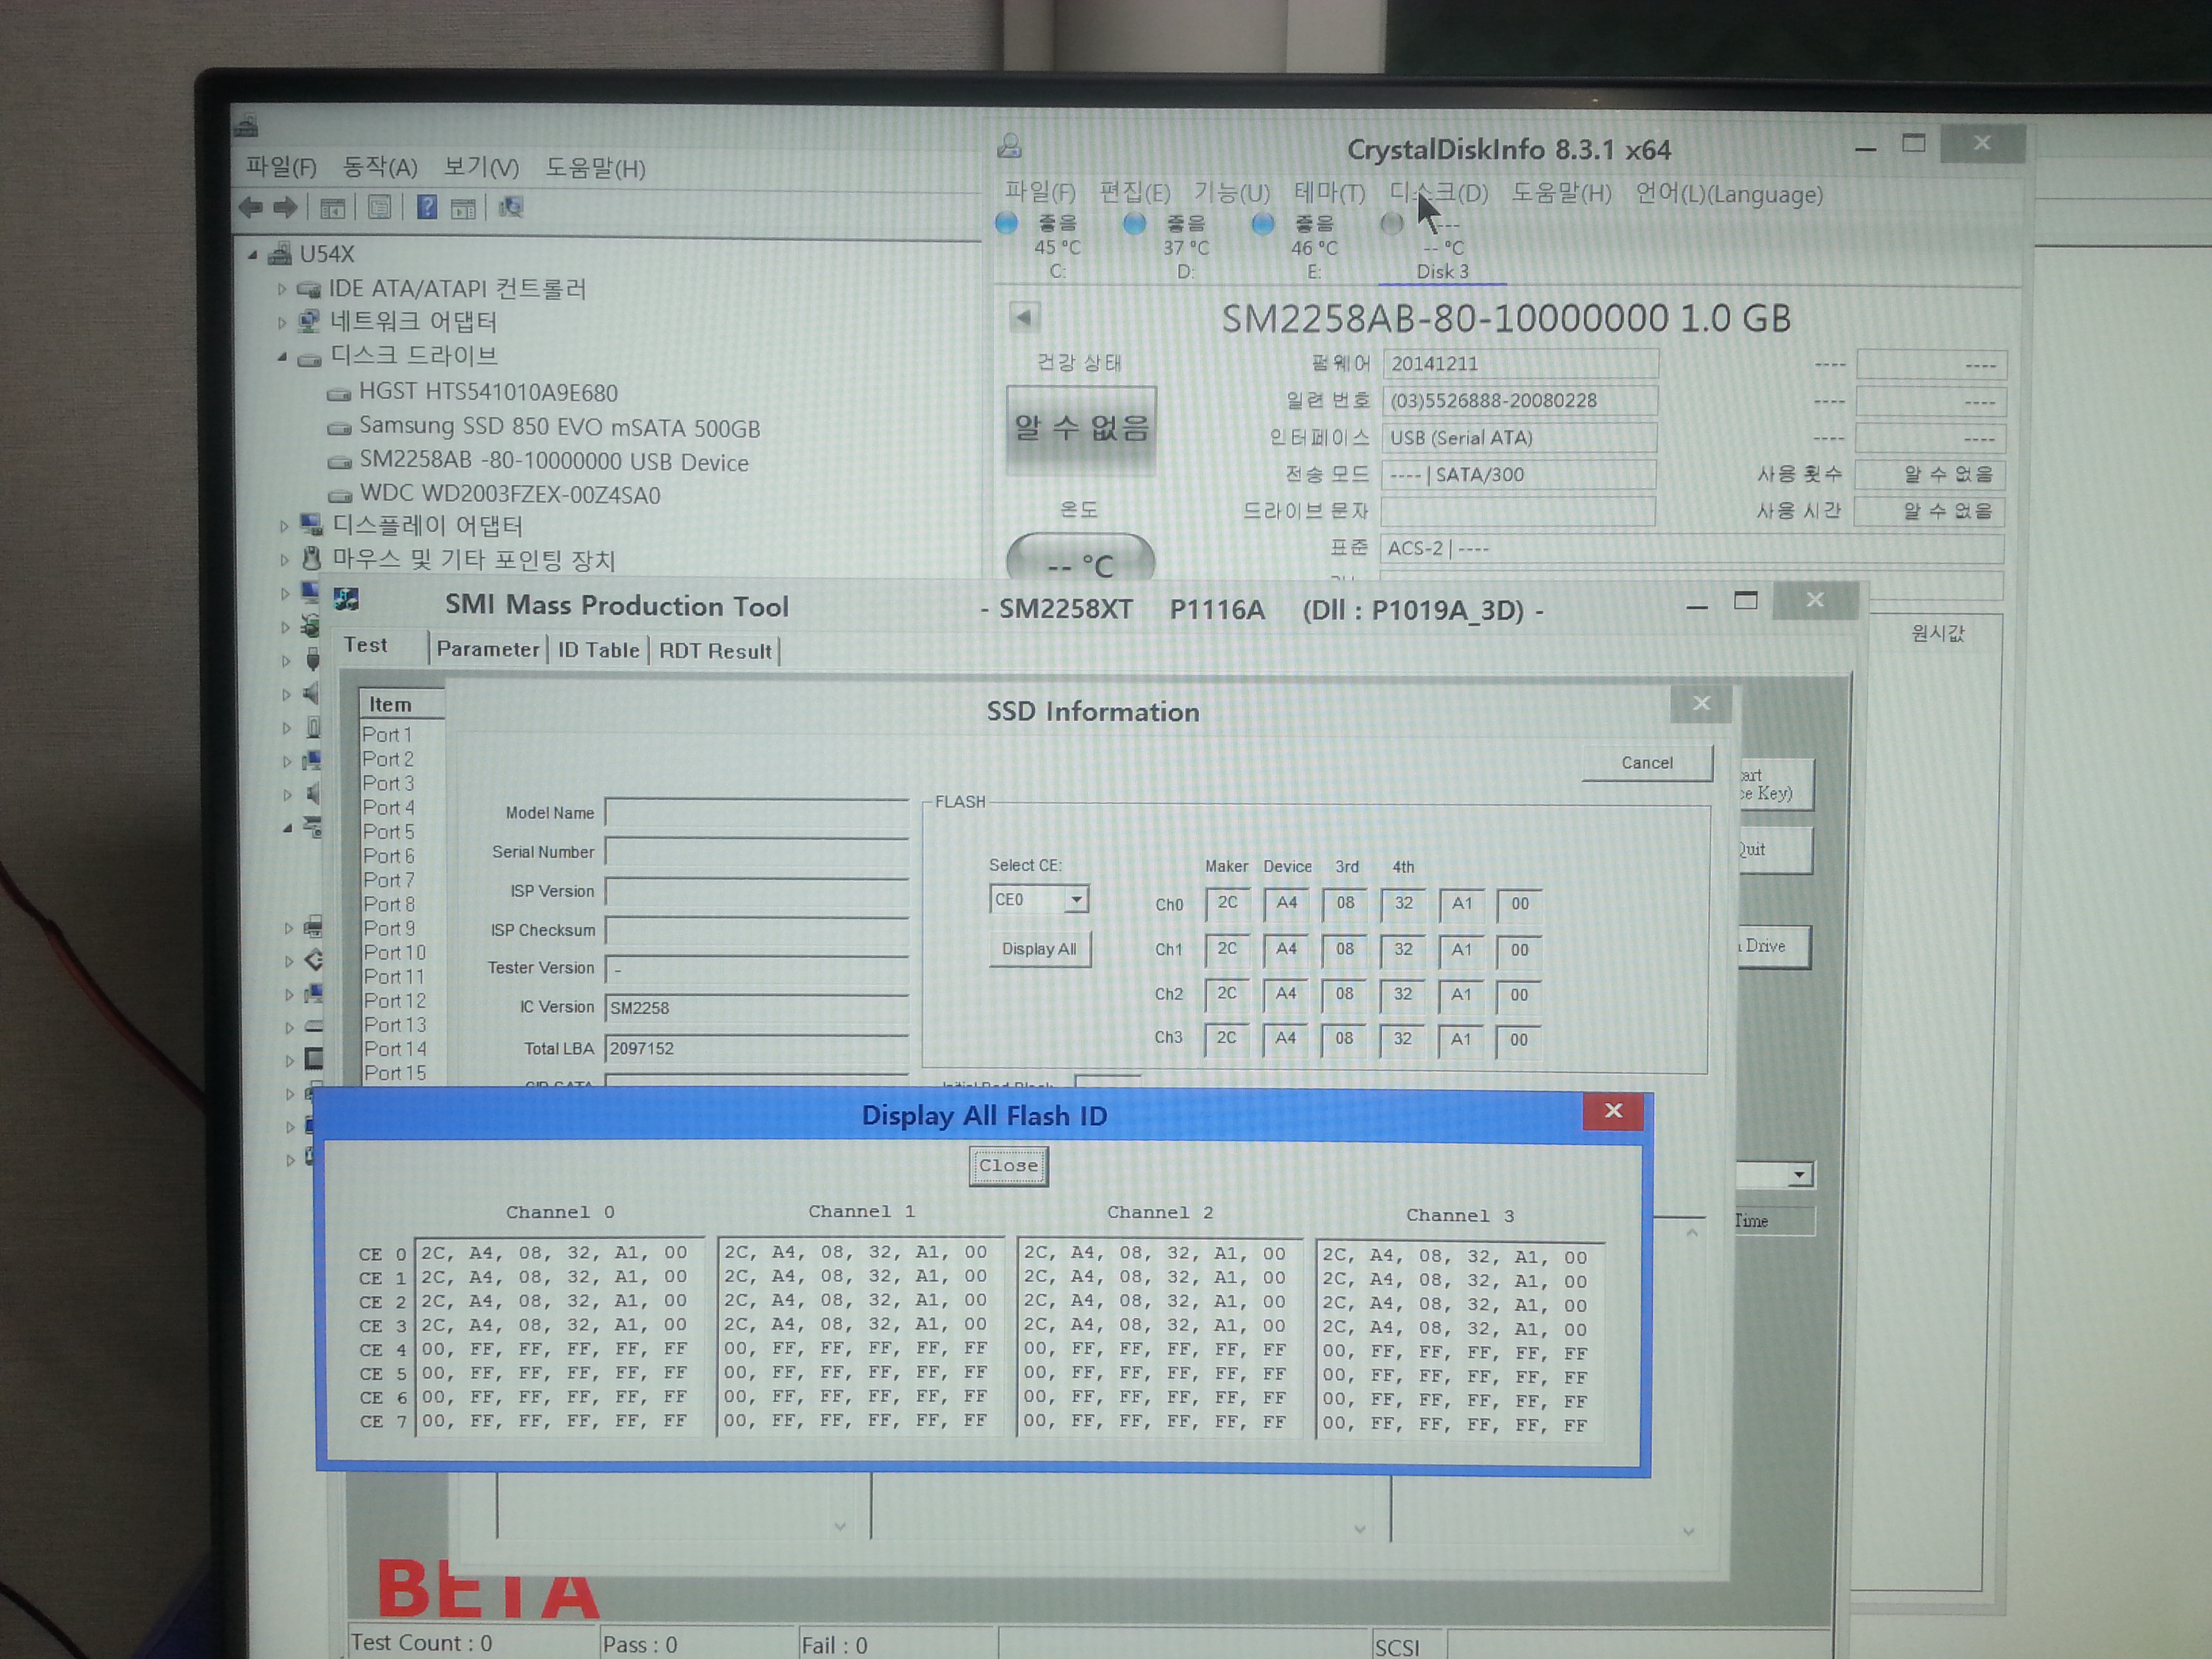Close the SSD Information dialog

[1701, 704]
